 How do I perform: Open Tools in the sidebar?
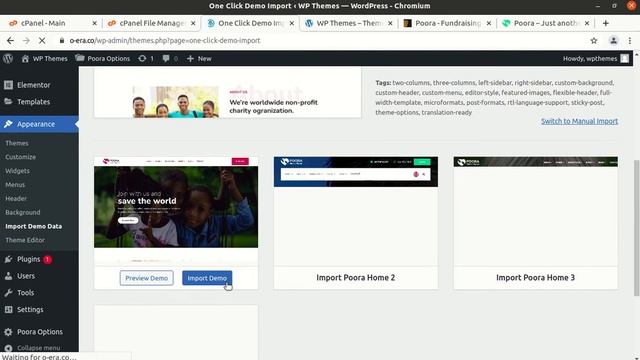[x=25, y=293]
